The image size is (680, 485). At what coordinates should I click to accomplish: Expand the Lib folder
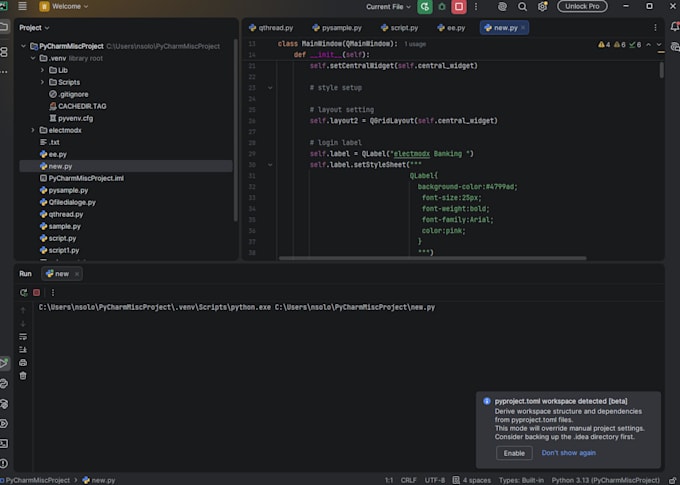click(x=42, y=70)
